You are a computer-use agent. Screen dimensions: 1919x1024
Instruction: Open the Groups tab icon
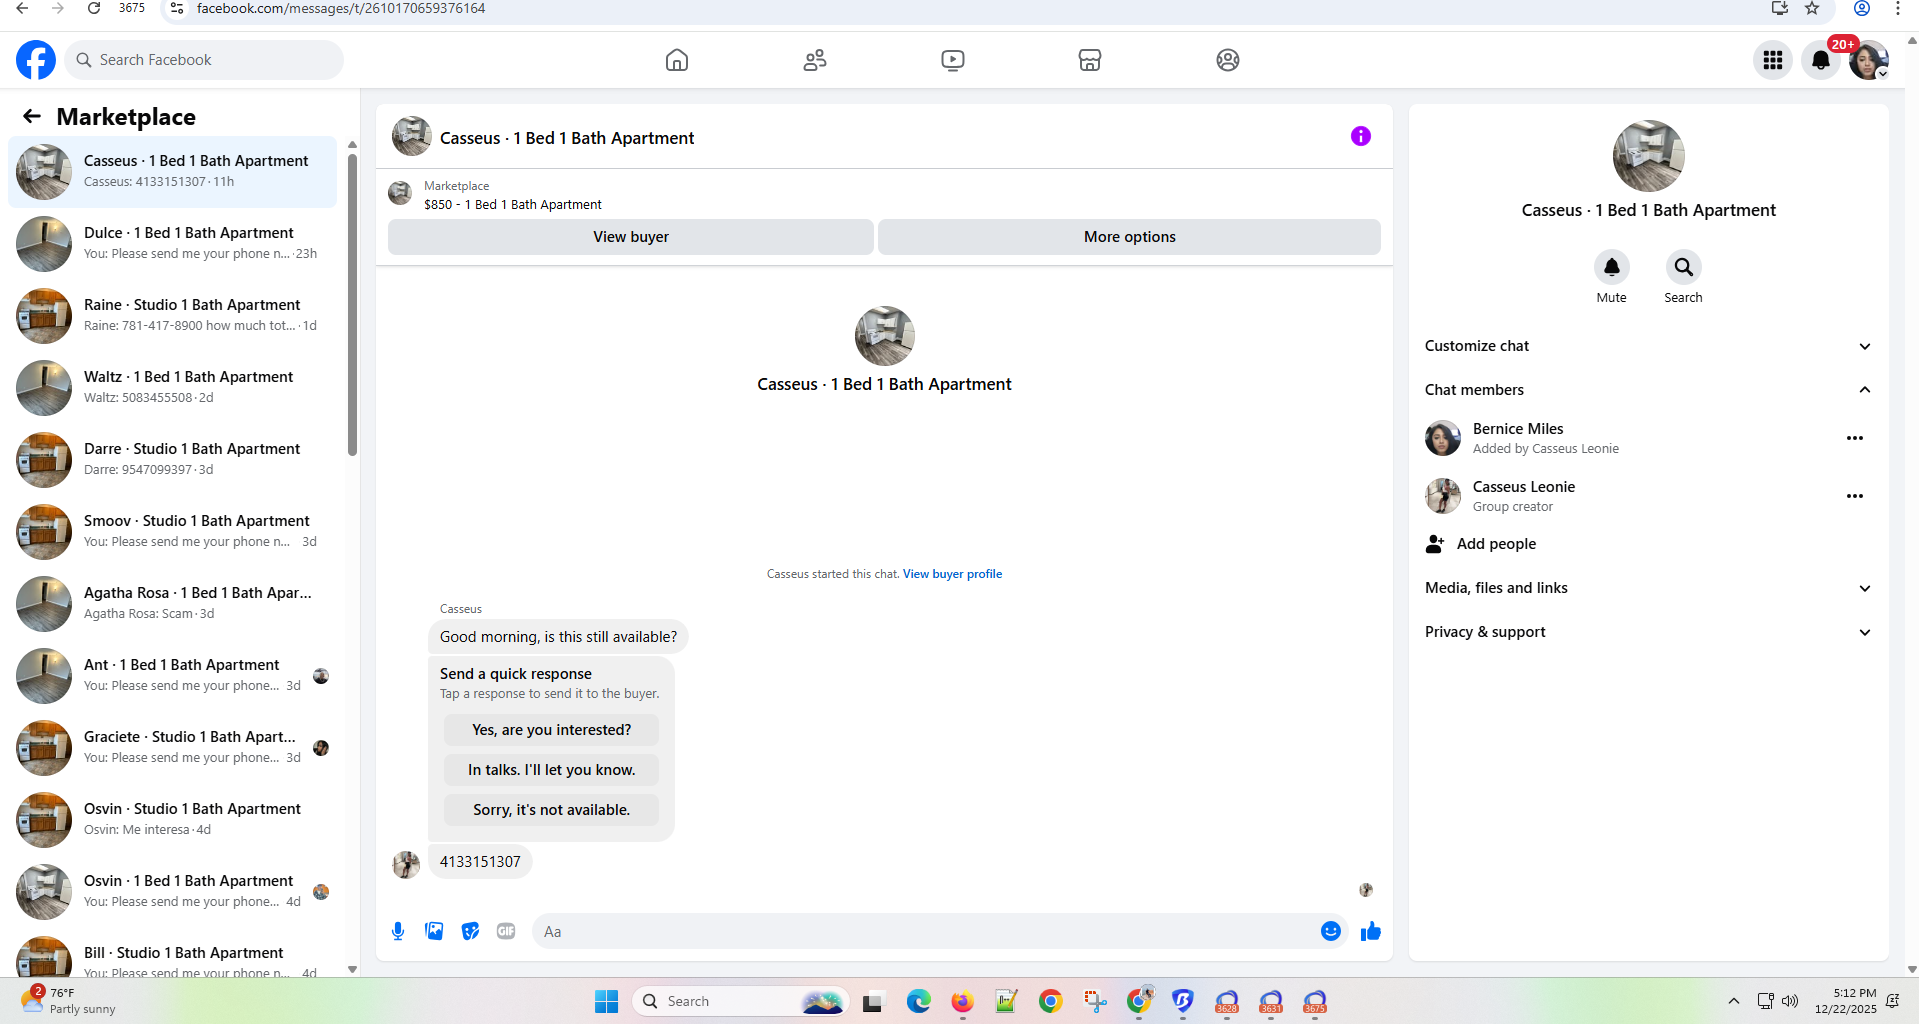pos(1228,60)
